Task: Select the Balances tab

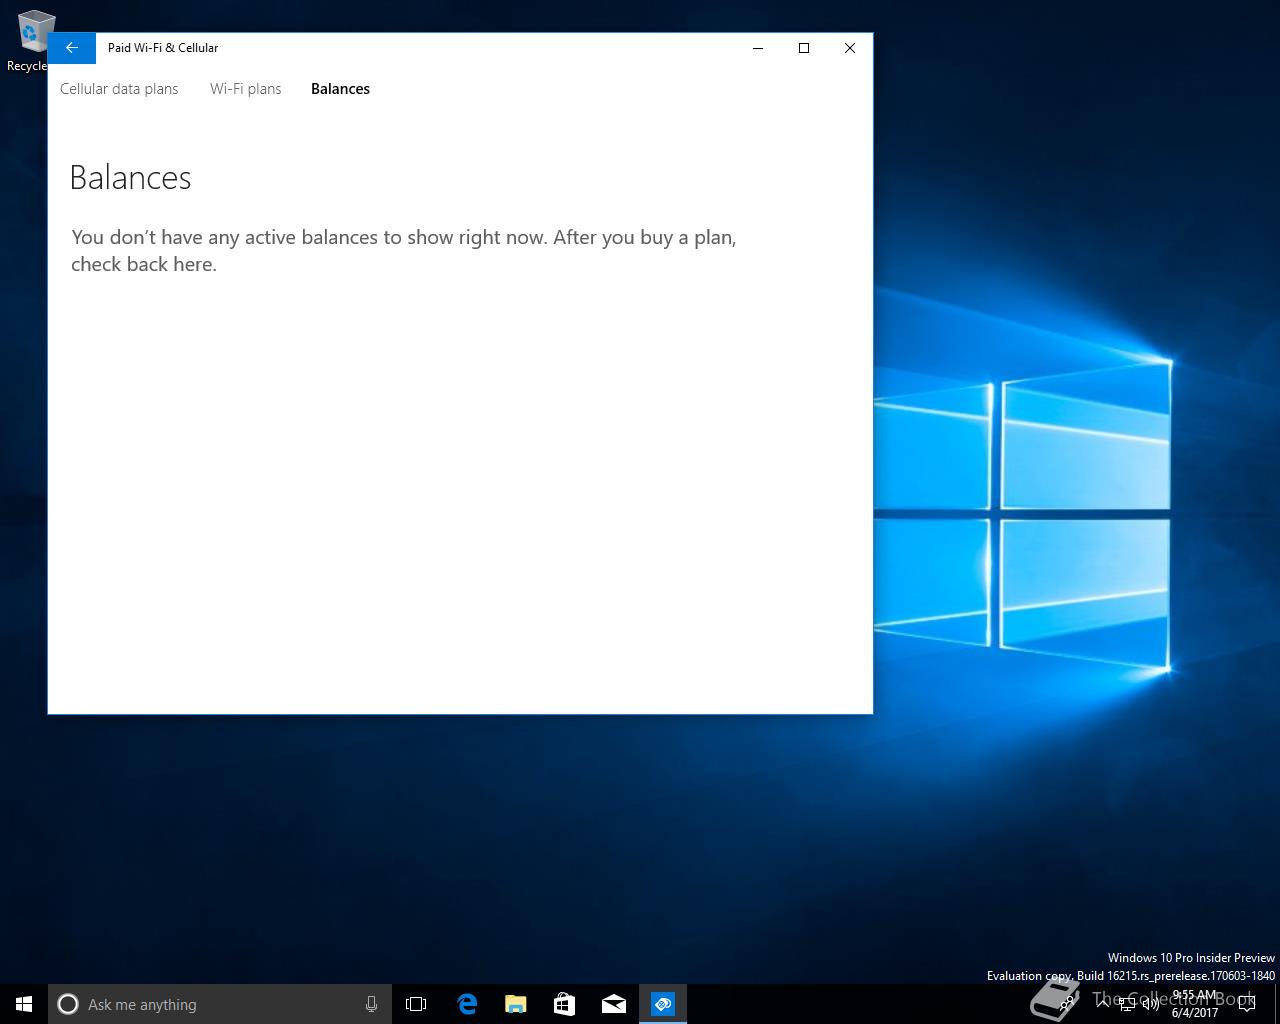Action: (x=340, y=89)
